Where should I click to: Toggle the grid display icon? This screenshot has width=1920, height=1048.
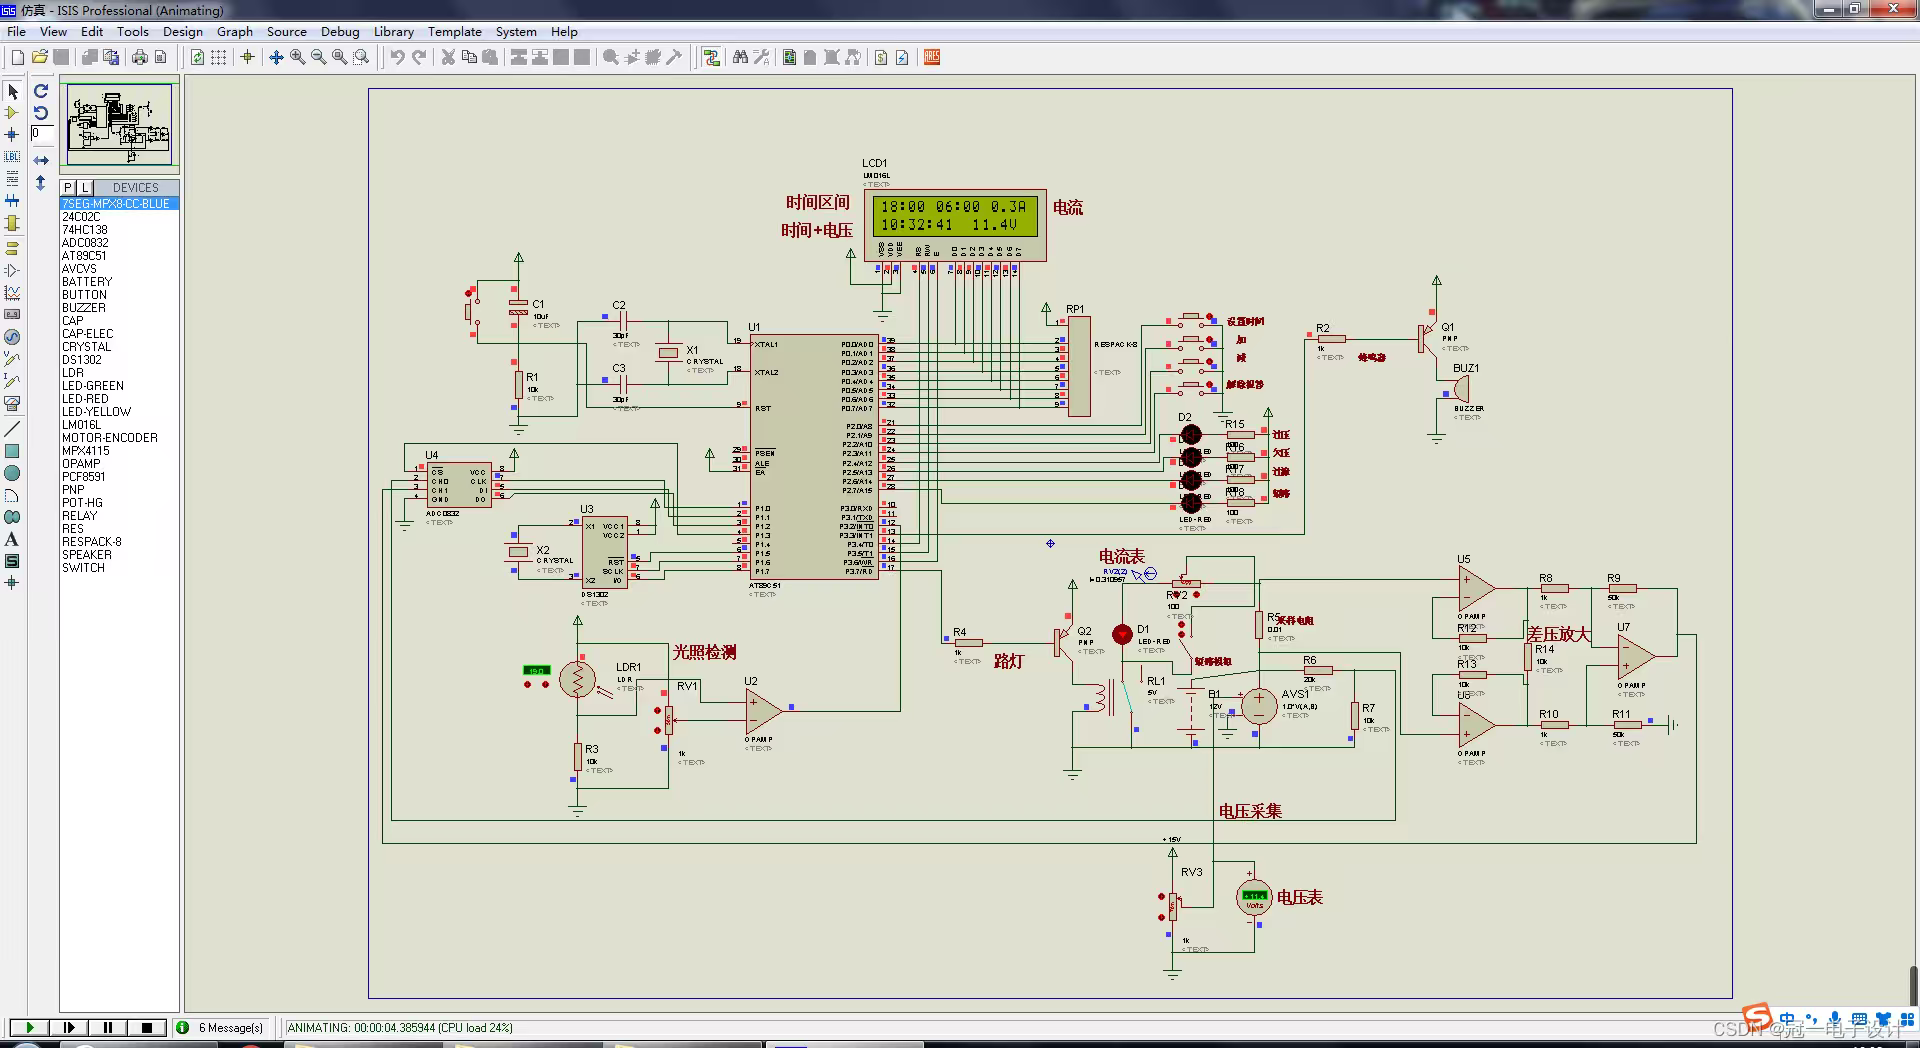pos(218,57)
